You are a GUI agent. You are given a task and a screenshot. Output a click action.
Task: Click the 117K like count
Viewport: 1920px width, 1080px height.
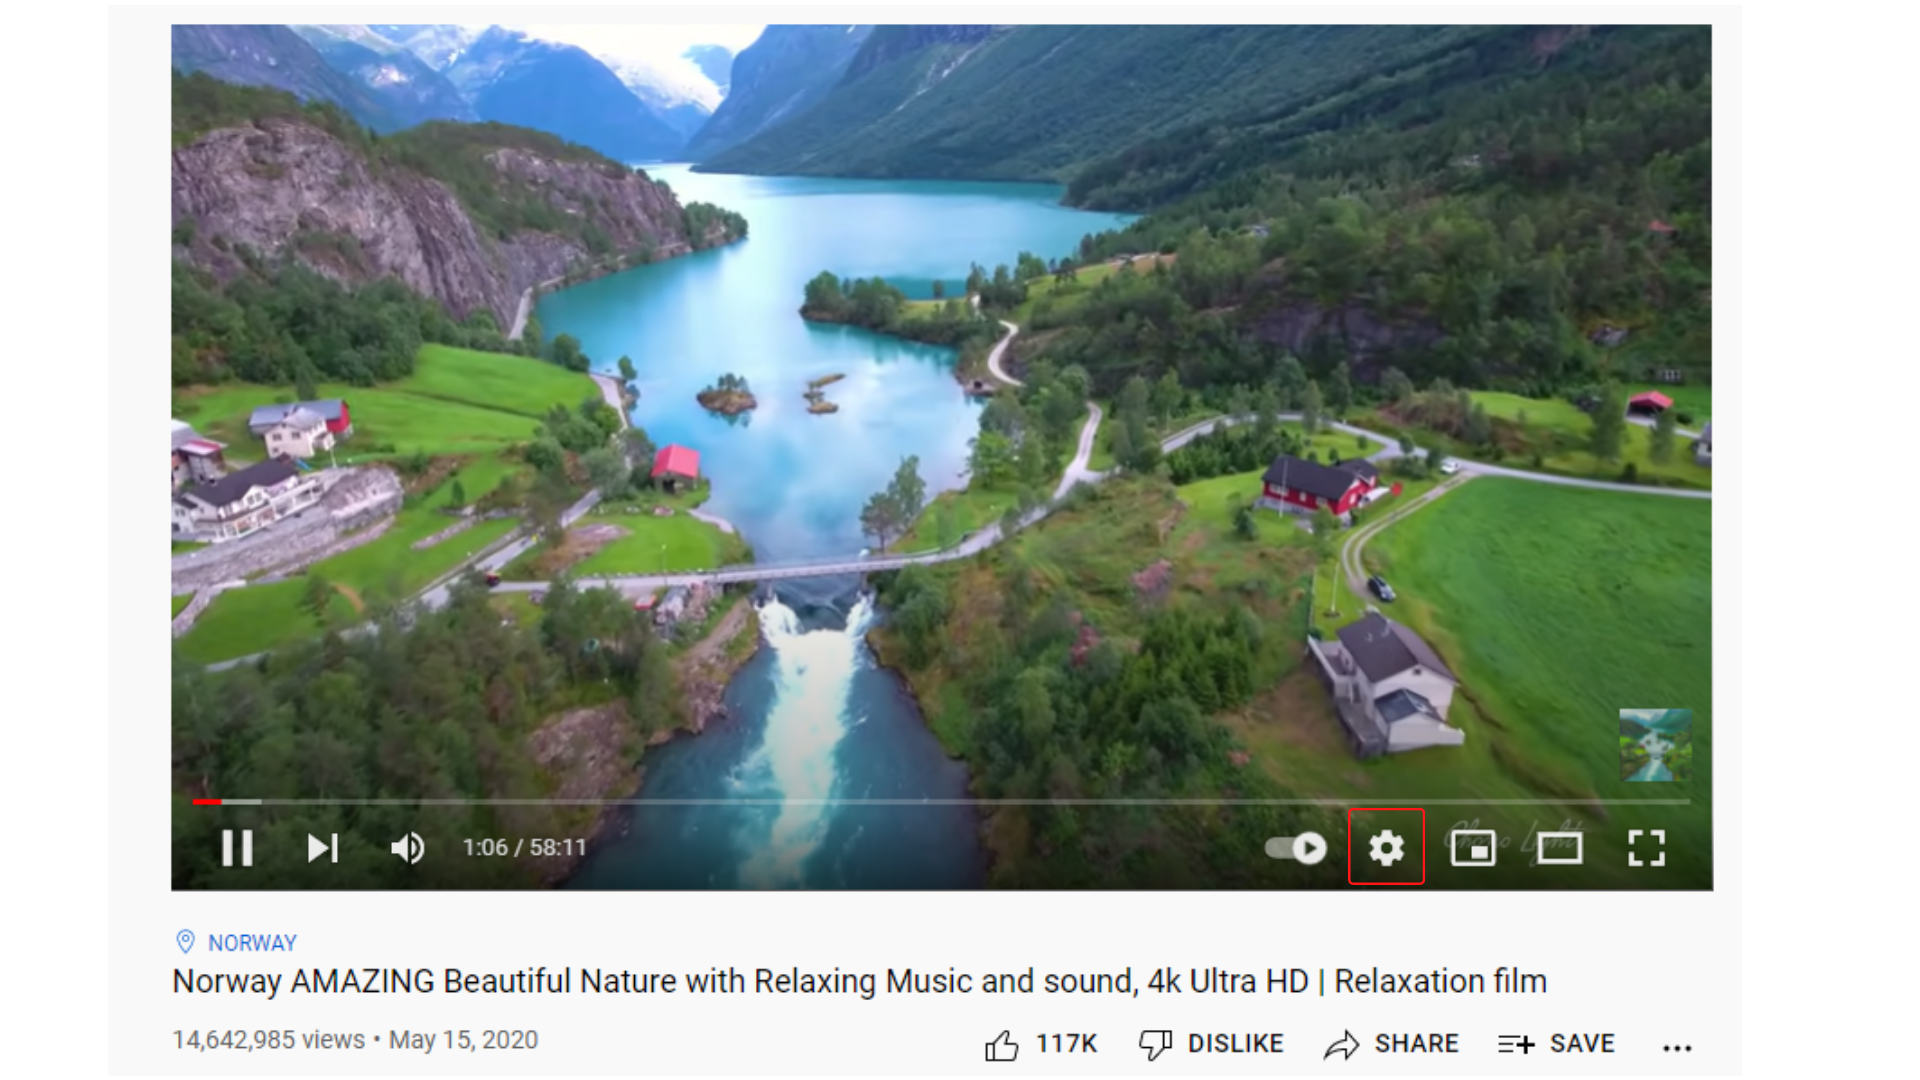pyautogui.click(x=1066, y=1044)
